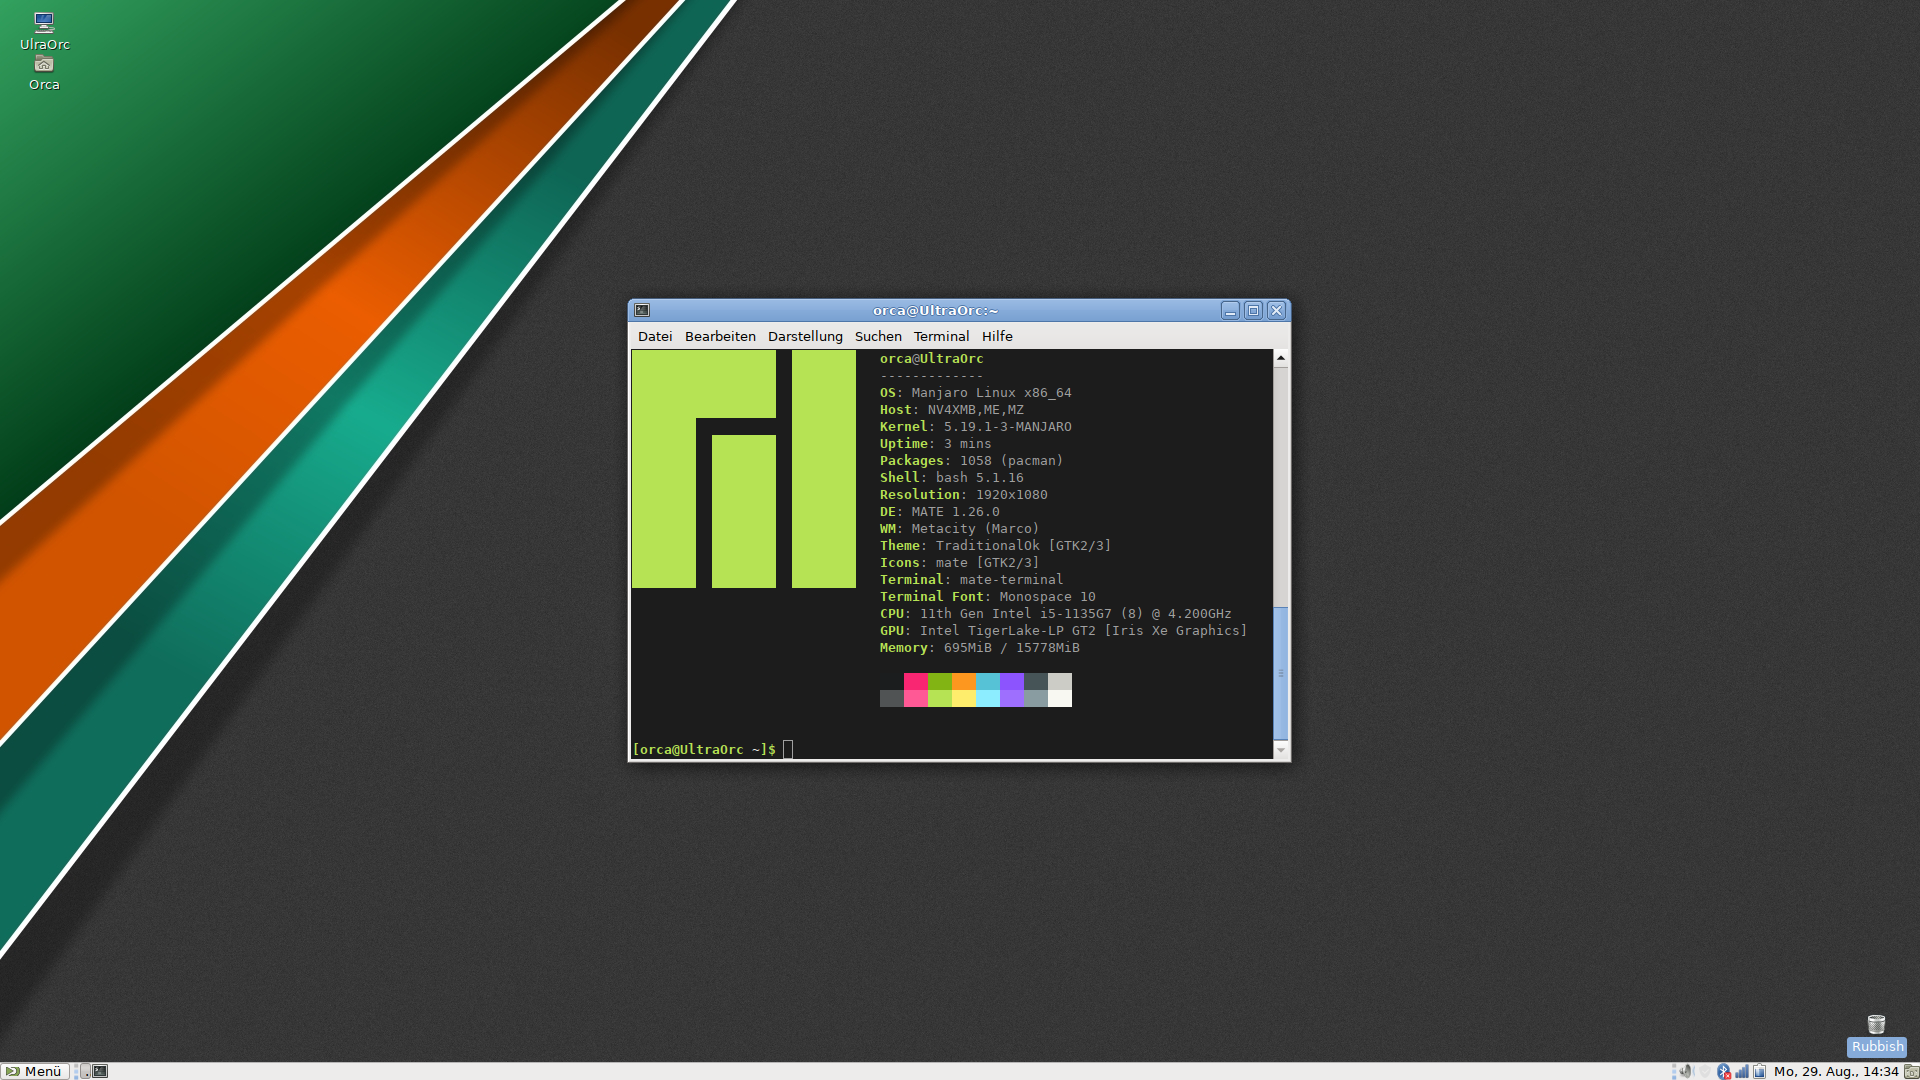Click the show desktop folder icon in panel corner
1920x1080 pixels.
coord(1911,1071)
